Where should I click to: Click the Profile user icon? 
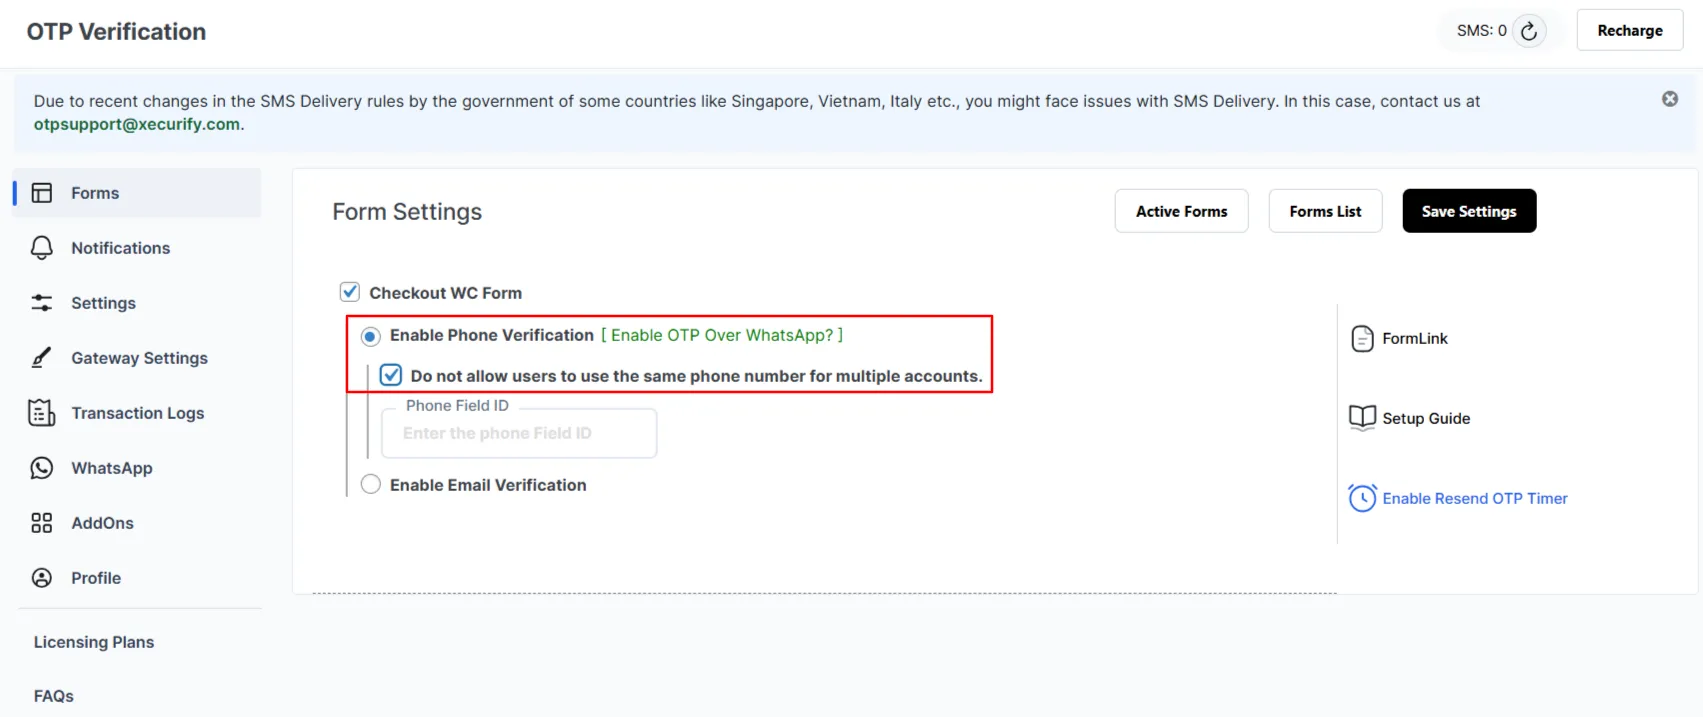[x=42, y=578]
